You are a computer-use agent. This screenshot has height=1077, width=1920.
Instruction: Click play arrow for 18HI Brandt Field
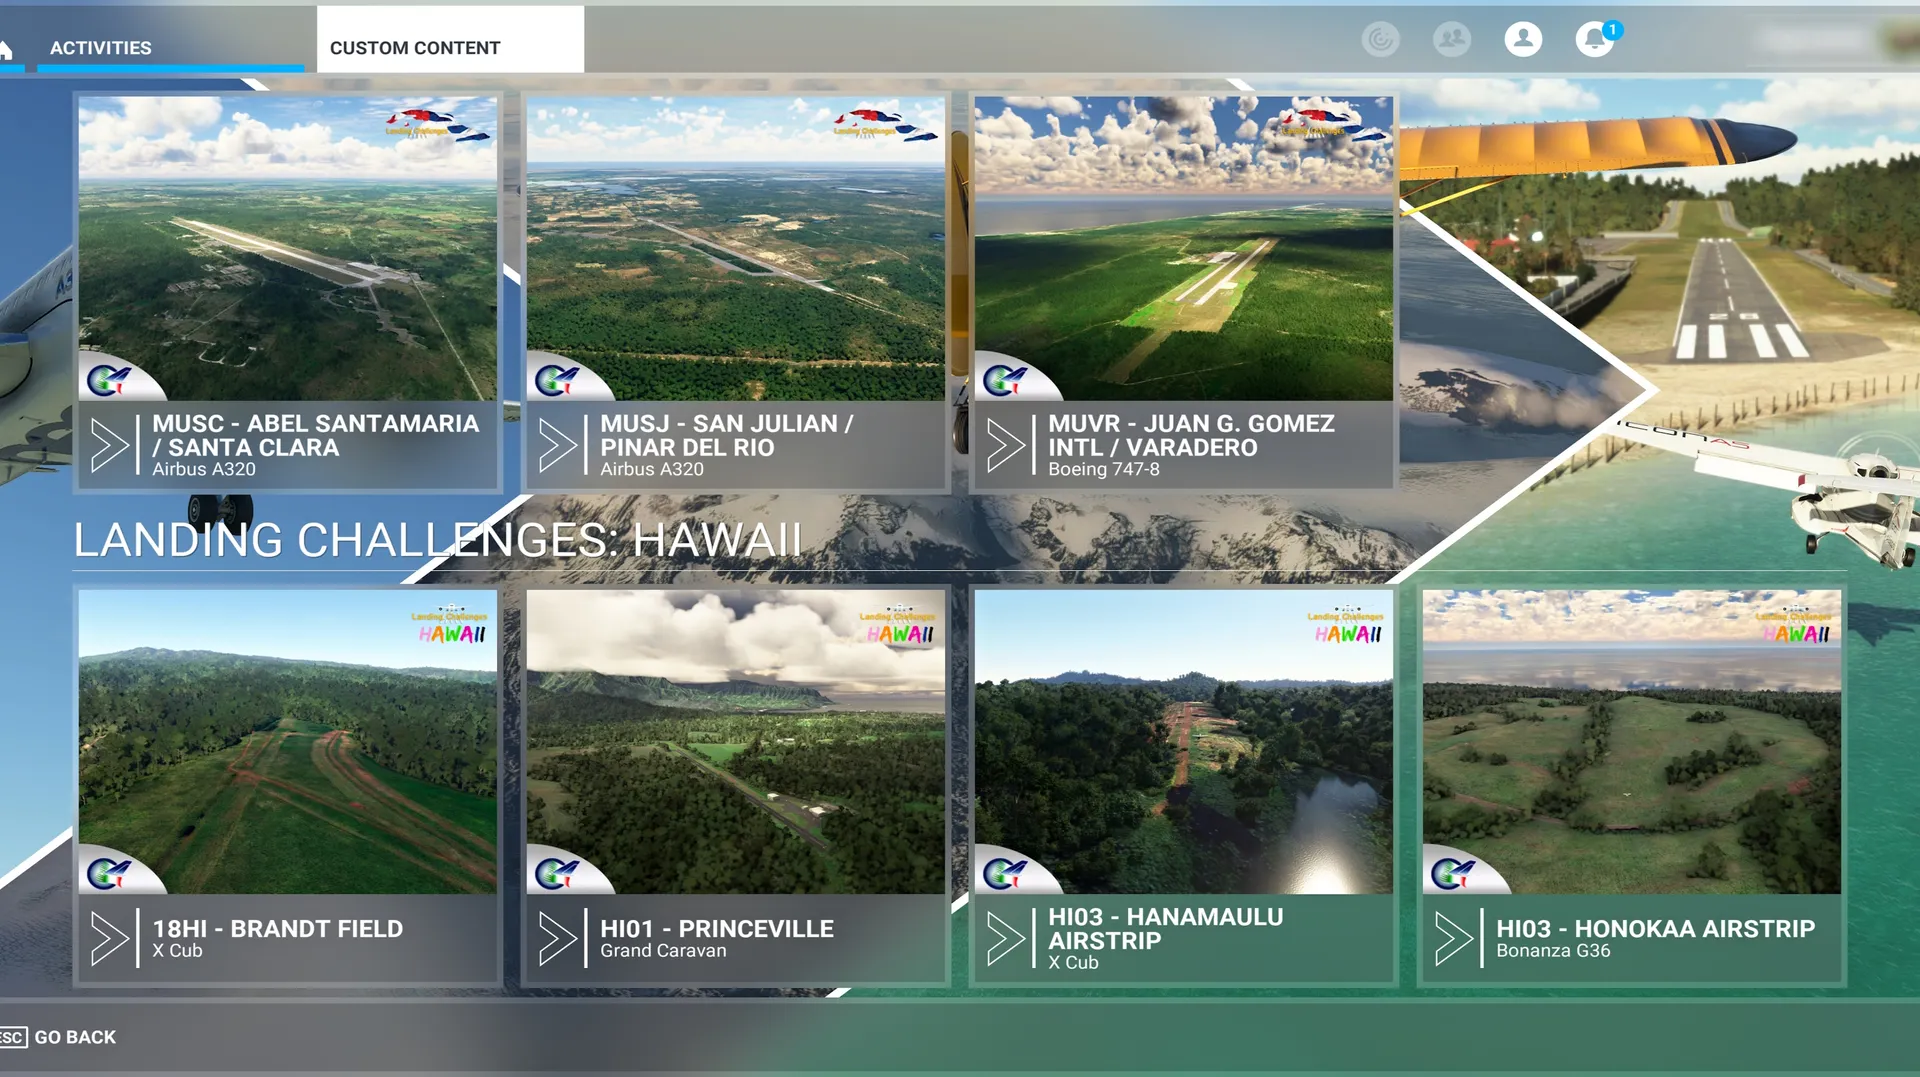click(x=109, y=938)
